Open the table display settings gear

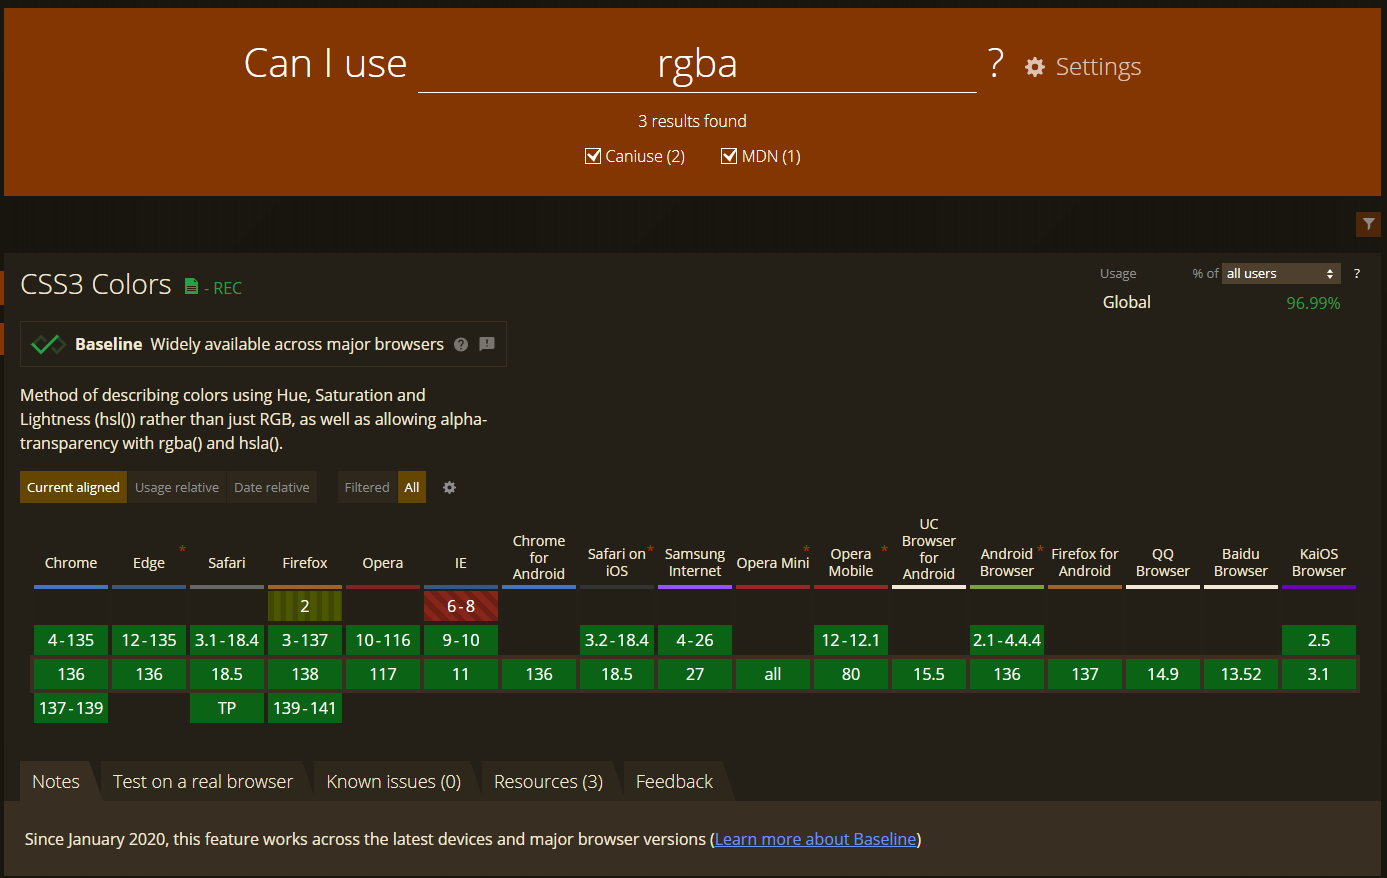[449, 487]
